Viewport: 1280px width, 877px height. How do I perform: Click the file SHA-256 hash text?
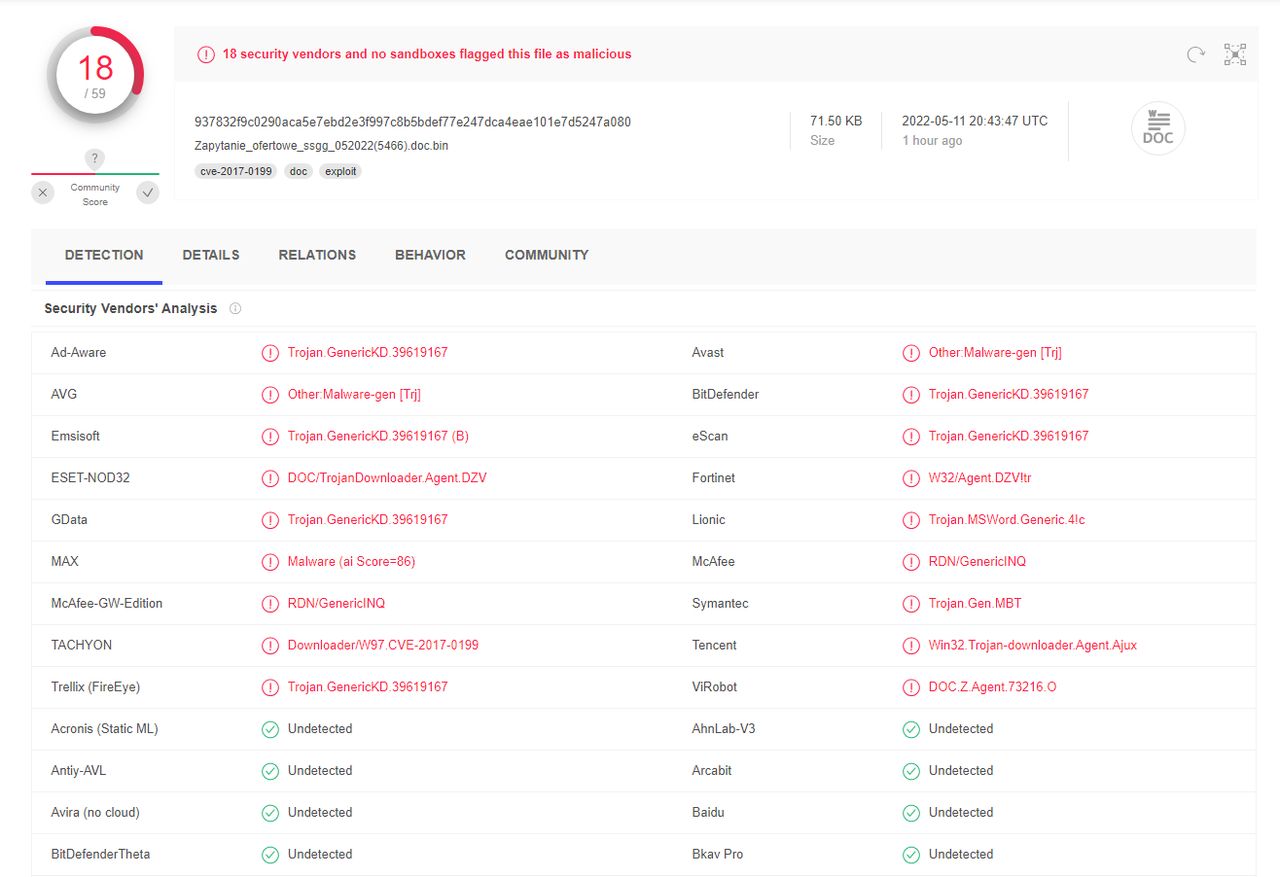413,122
